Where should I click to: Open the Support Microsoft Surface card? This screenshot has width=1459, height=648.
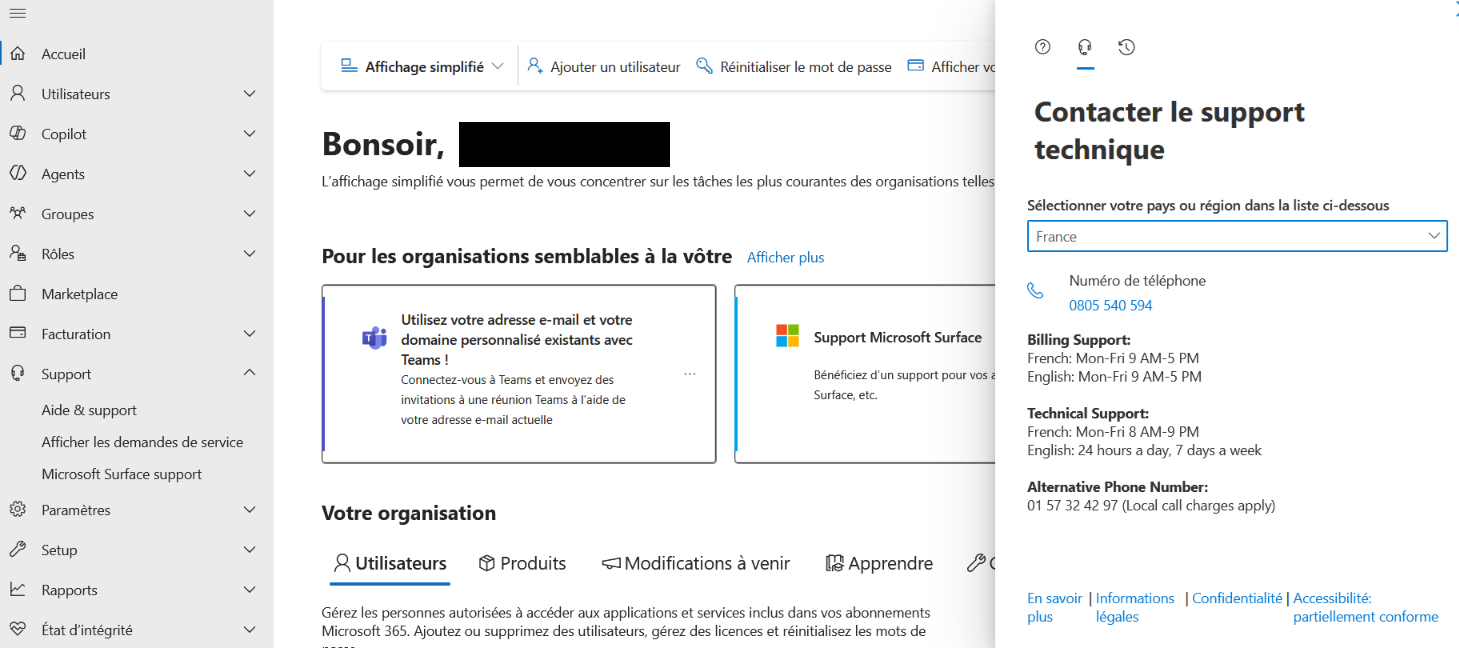click(865, 374)
